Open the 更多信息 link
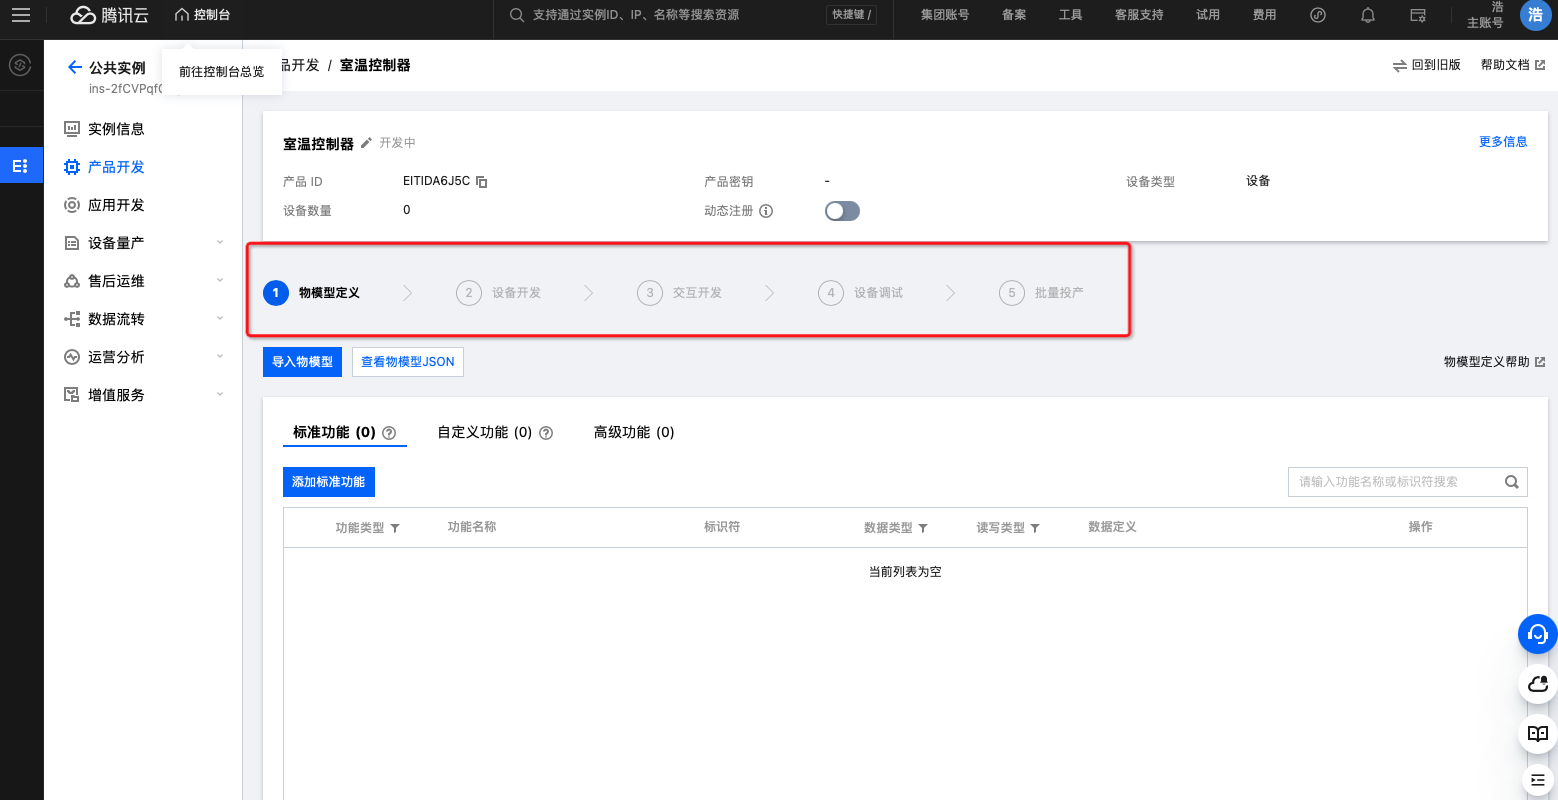Image resolution: width=1558 pixels, height=800 pixels. [x=1502, y=142]
